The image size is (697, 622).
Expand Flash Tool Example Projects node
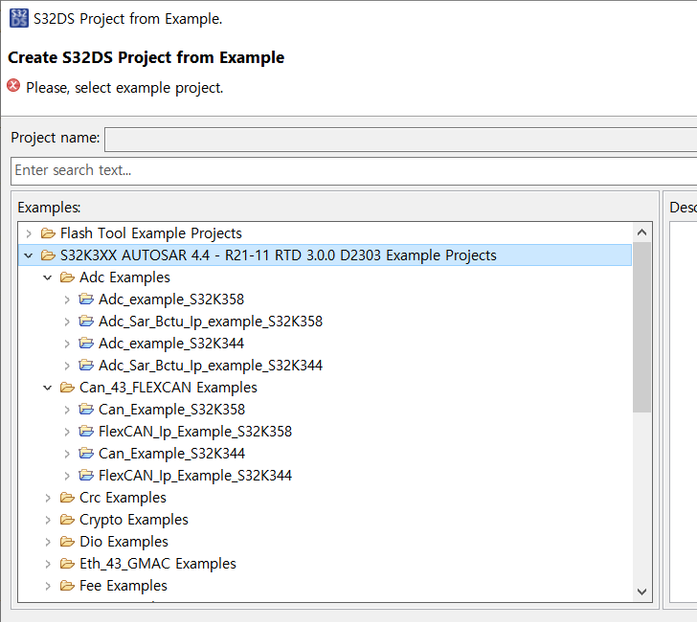click(29, 233)
